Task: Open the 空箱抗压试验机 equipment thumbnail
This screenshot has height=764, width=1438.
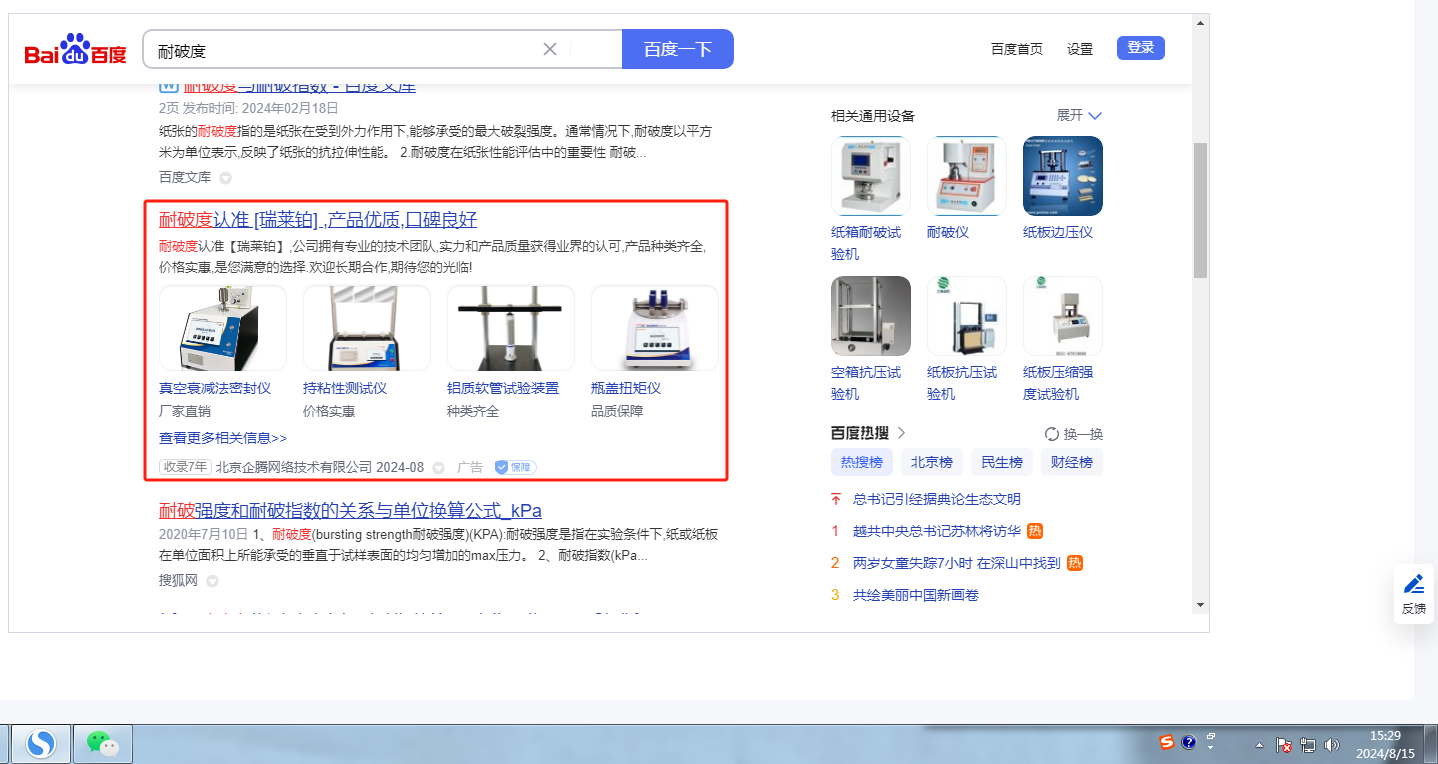Action: coord(871,316)
